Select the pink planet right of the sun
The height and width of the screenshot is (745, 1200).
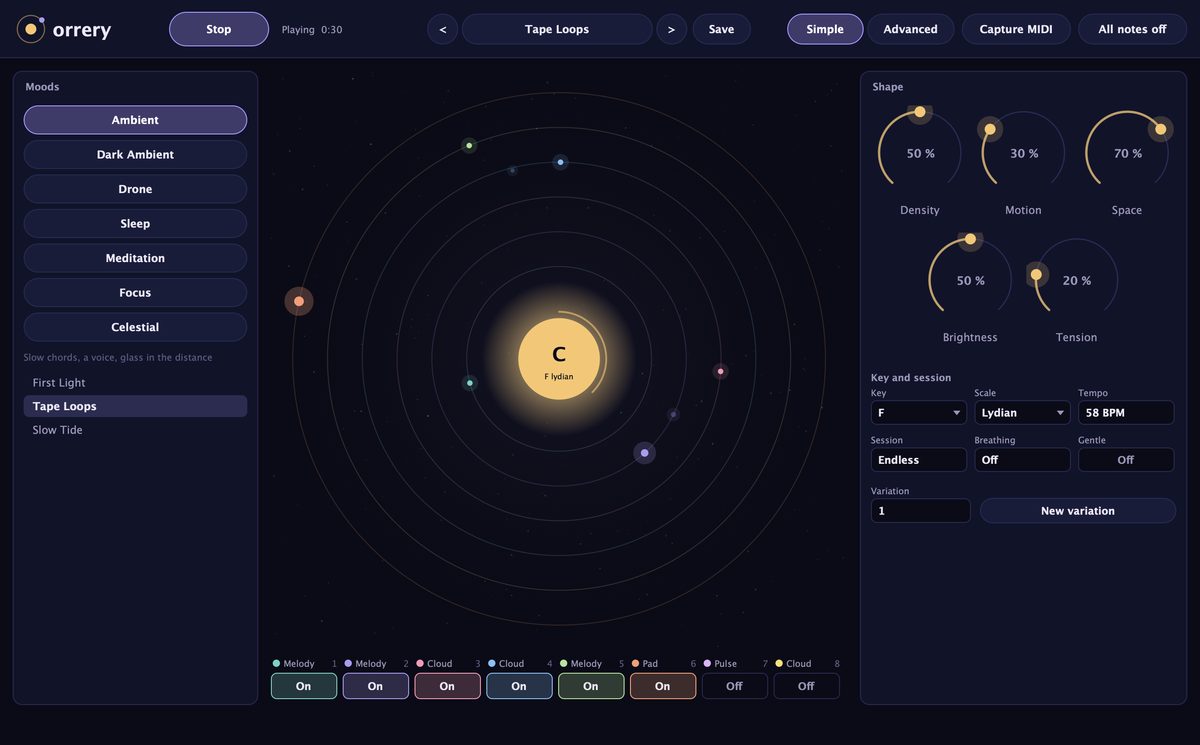coord(720,371)
